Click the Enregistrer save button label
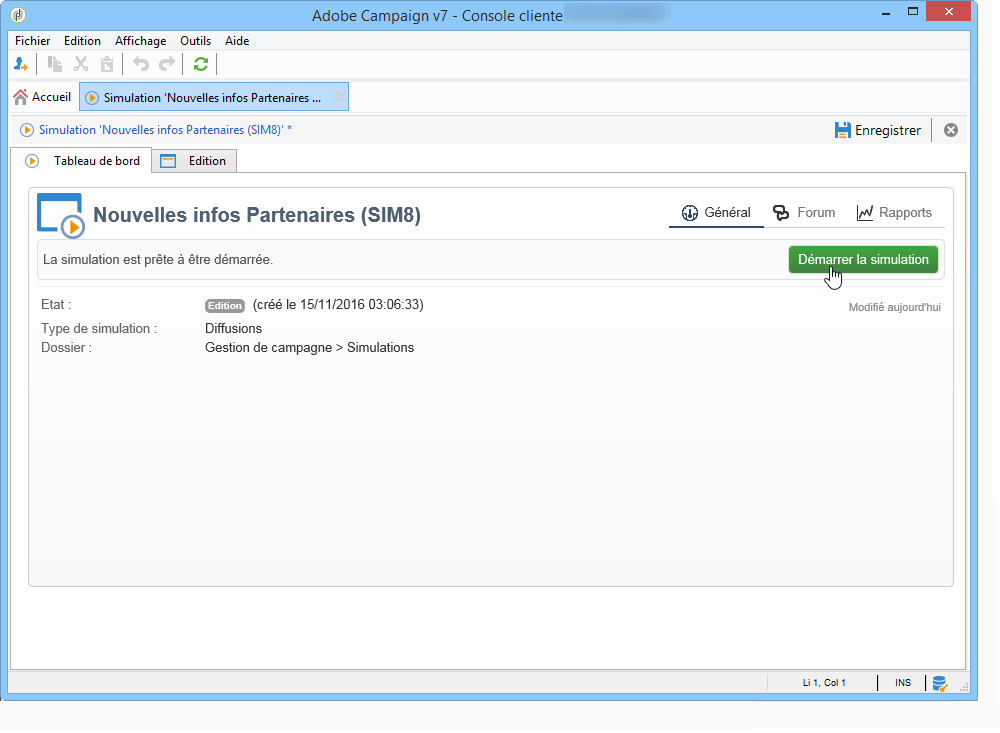 coord(888,130)
